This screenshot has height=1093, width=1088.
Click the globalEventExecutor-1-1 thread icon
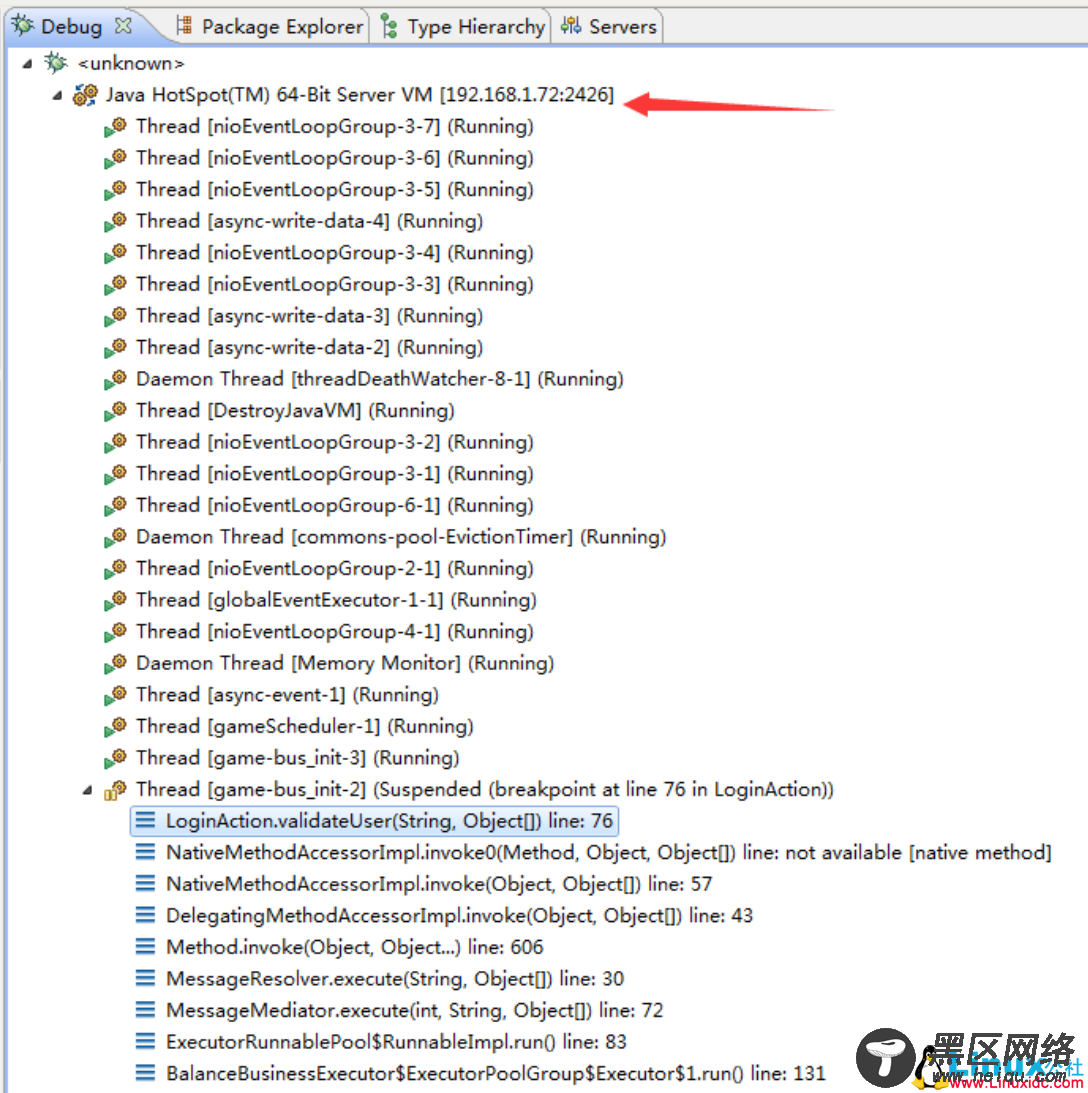pos(116,600)
